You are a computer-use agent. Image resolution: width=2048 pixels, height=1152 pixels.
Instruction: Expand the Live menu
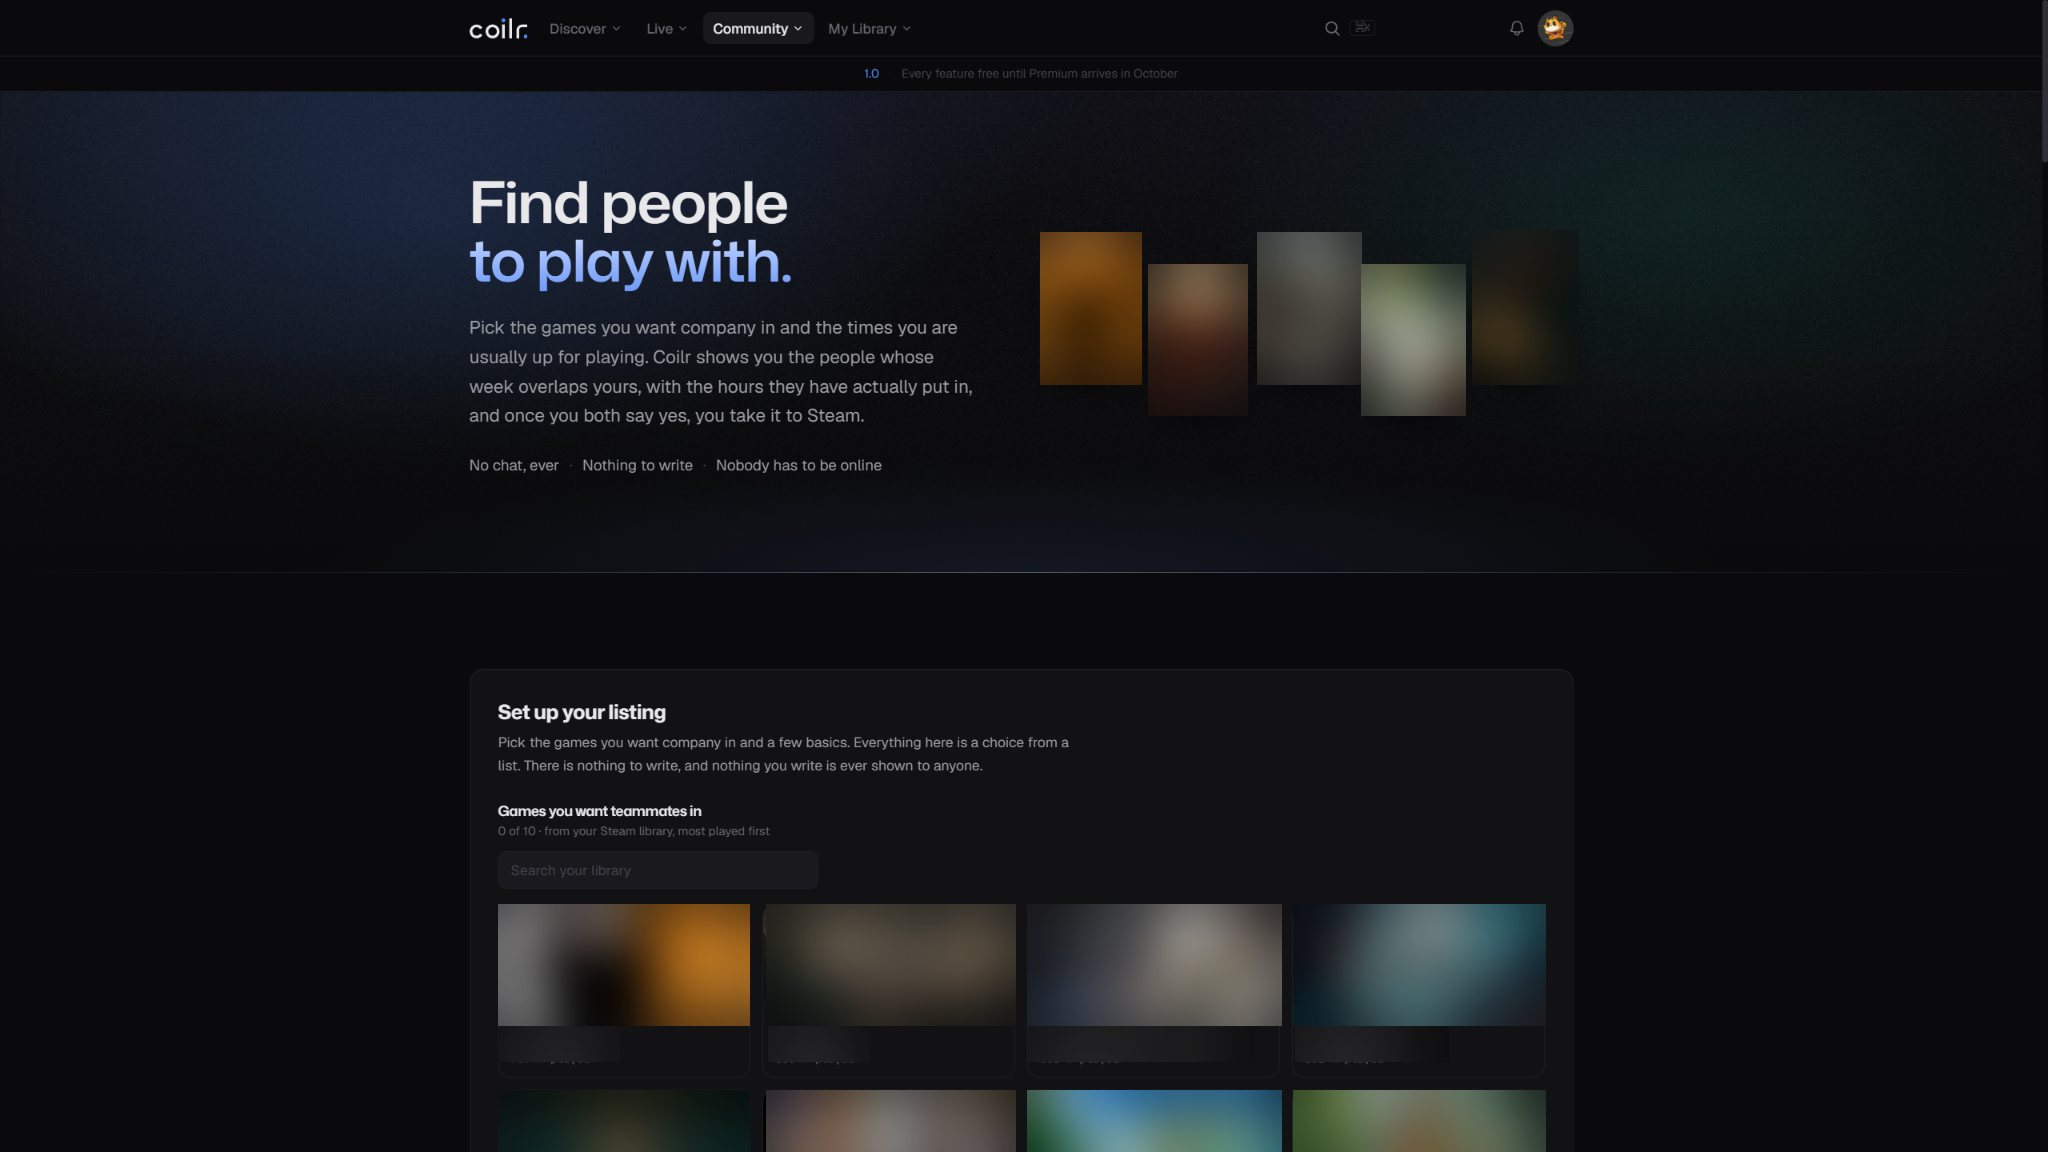click(x=666, y=29)
